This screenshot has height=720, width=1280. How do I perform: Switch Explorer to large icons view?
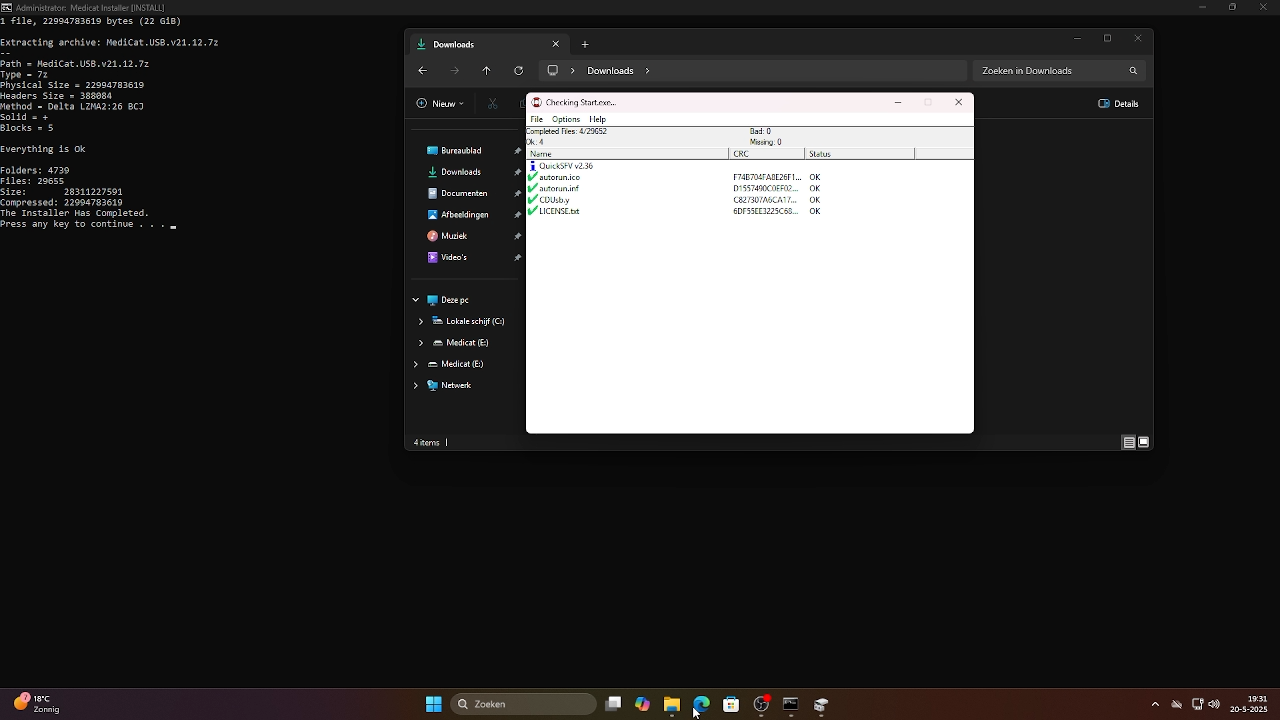coord(1143,442)
